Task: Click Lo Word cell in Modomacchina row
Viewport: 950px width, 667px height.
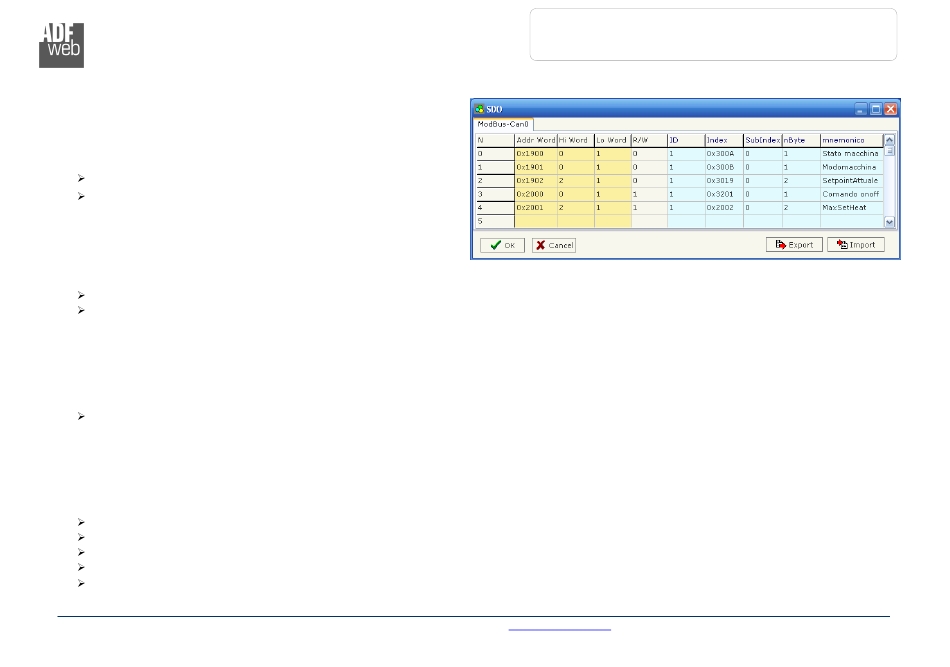Action: (x=613, y=167)
